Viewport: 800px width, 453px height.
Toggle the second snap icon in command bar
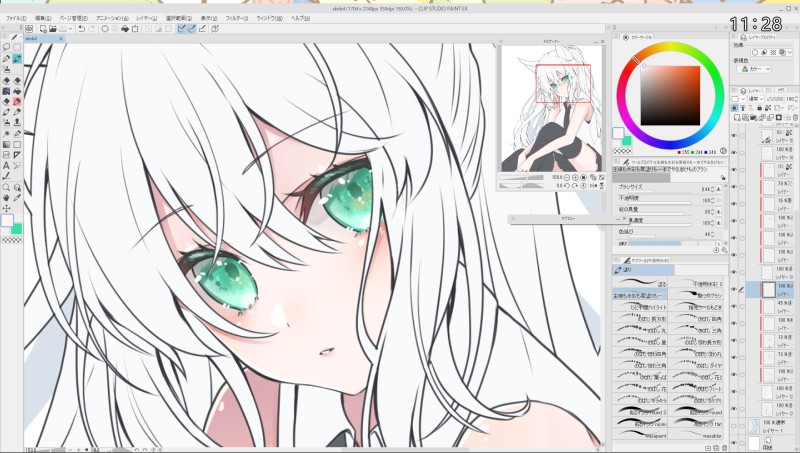[192, 29]
